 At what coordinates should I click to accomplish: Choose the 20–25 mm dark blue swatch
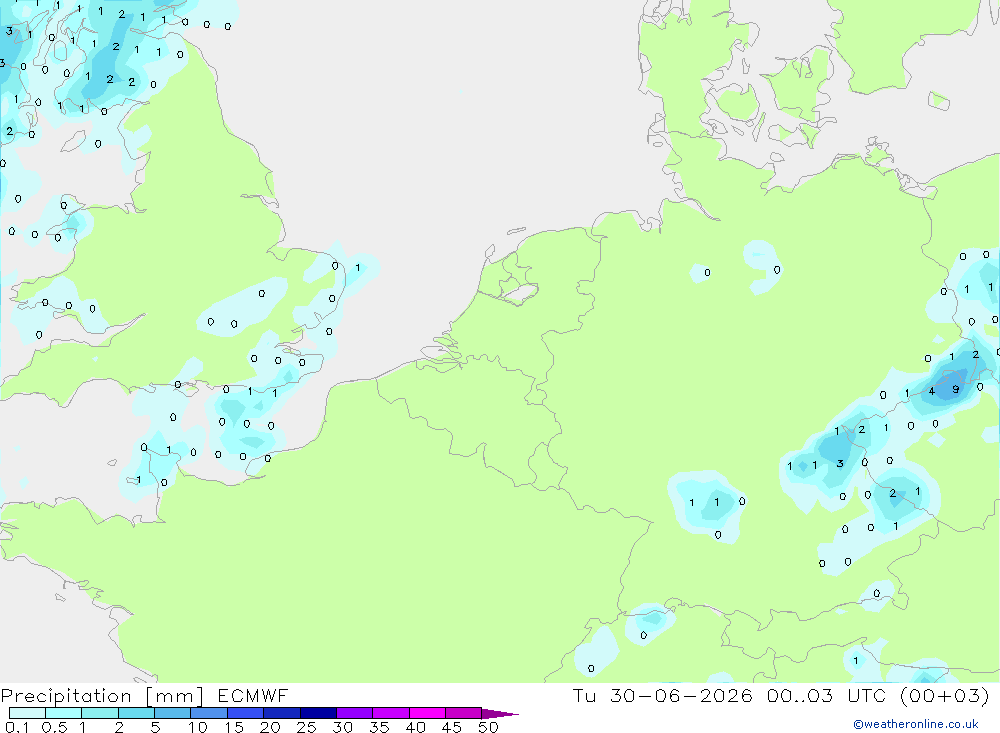[x=282, y=713]
